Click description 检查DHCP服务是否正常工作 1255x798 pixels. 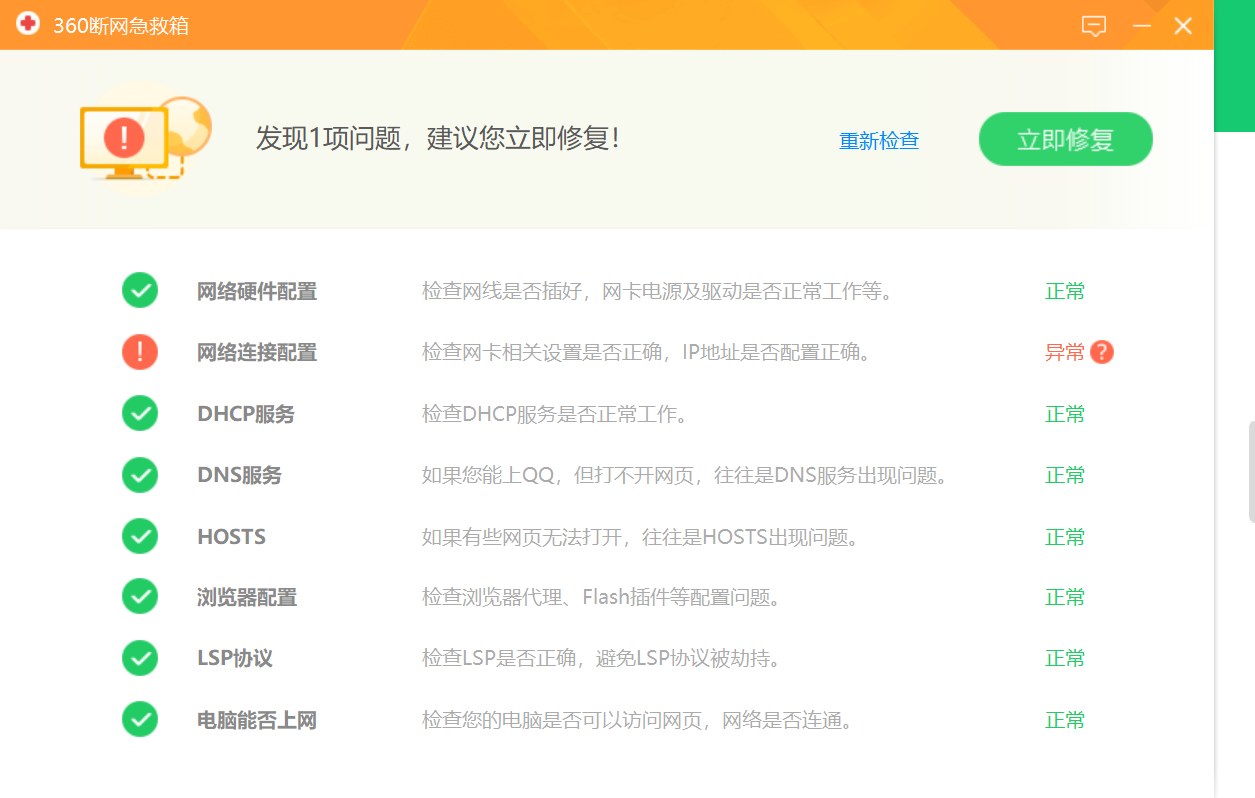coord(555,414)
